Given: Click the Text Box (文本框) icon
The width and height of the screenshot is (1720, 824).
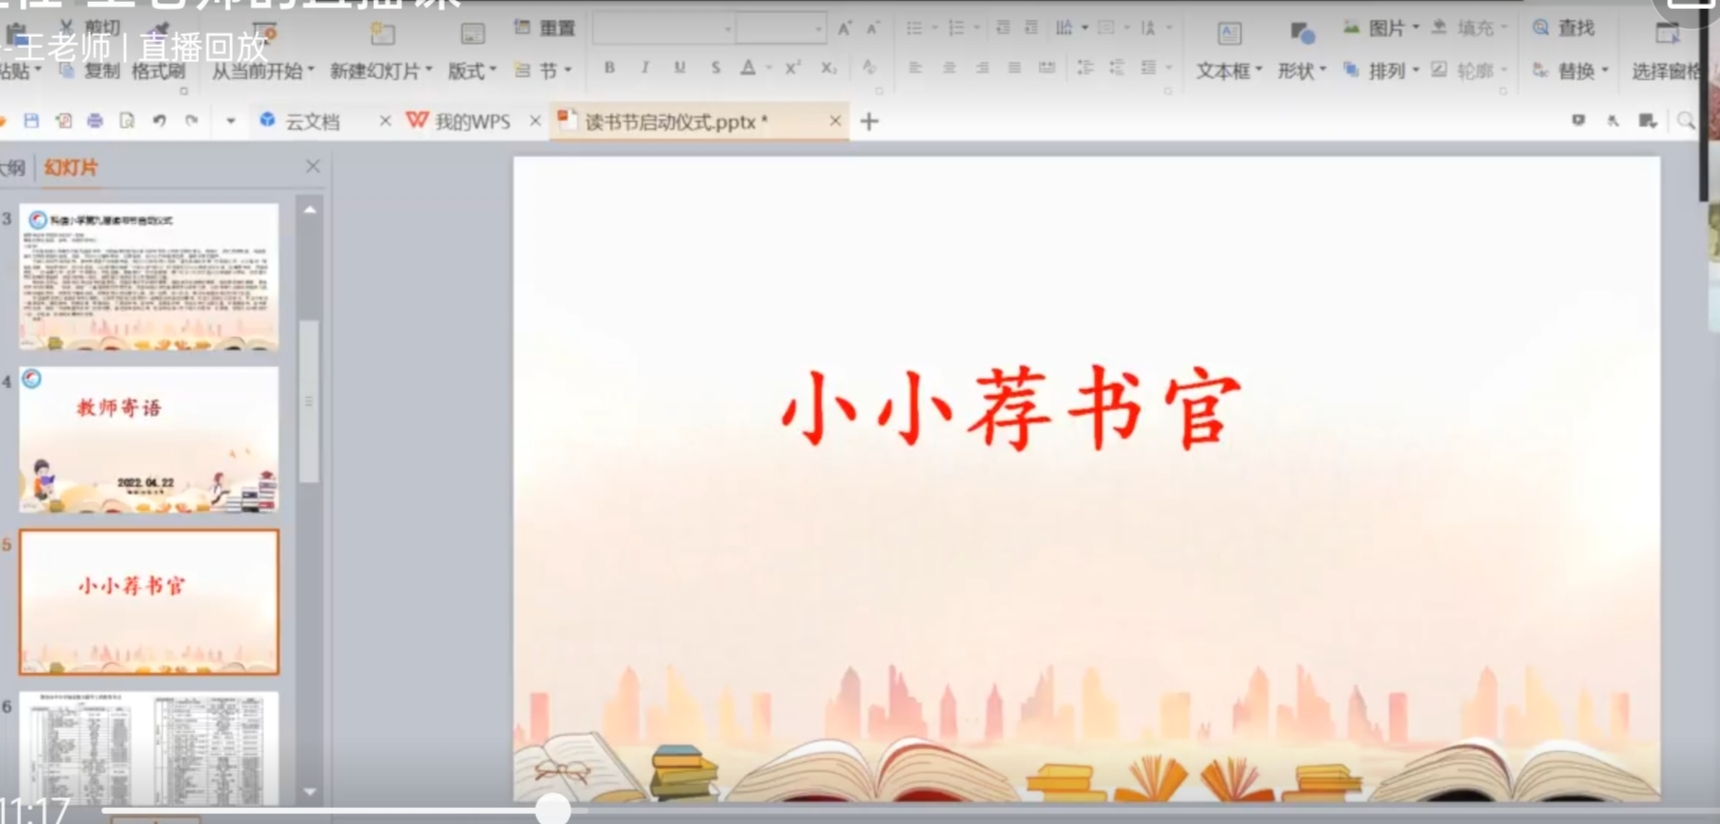Looking at the screenshot, I should pos(1229,35).
